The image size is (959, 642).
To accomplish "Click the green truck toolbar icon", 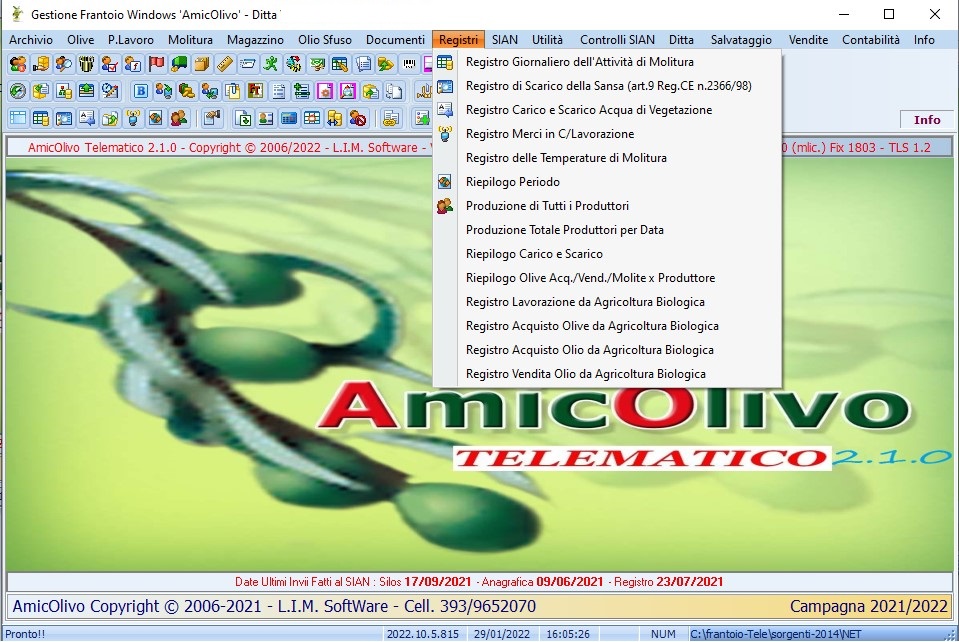I will (179, 64).
